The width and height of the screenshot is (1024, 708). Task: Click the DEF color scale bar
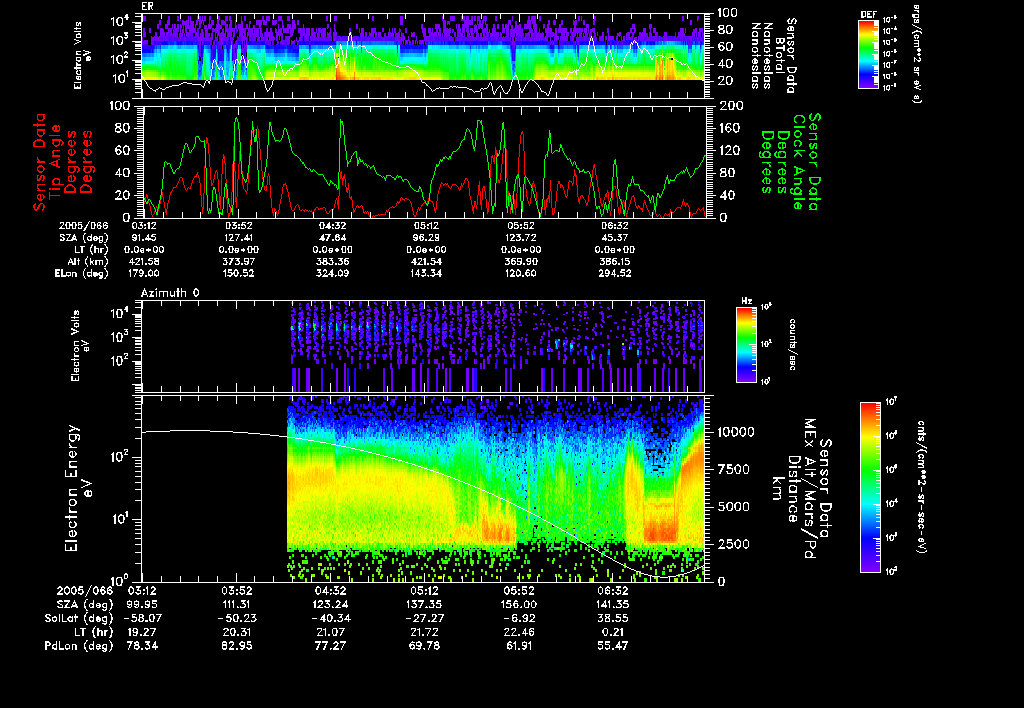(x=868, y=54)
